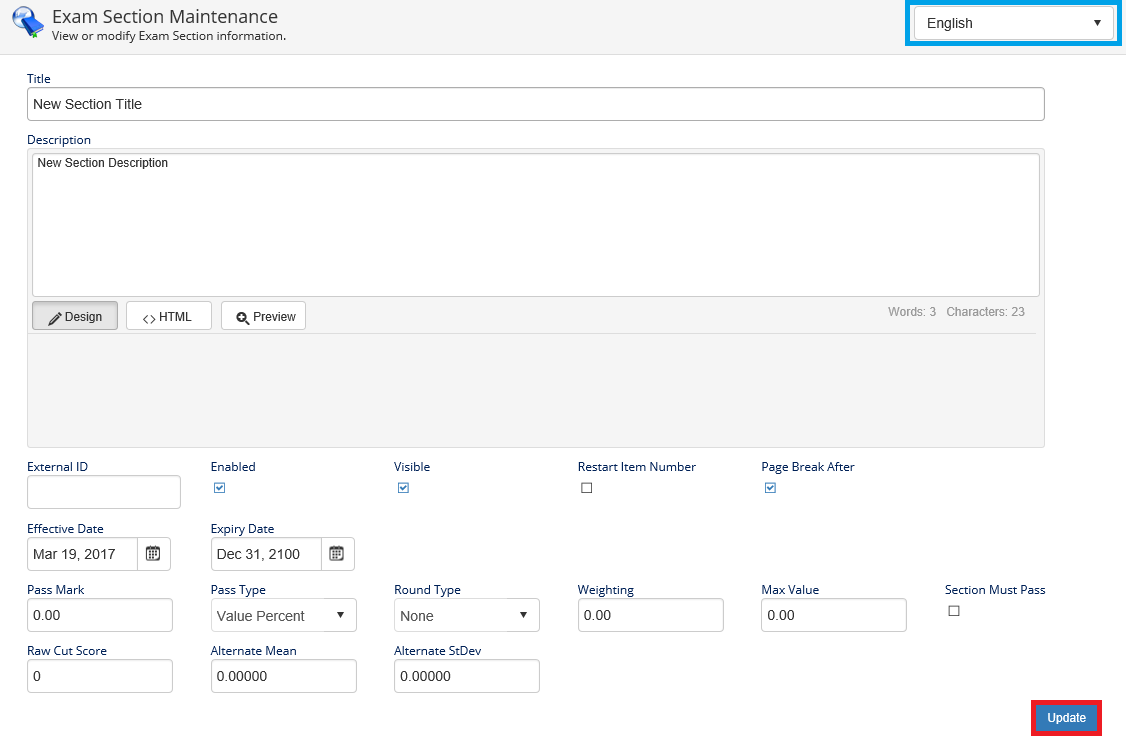Switch editor to HTML view
The height and width of the screenshot is (745, 1126).
pyautogui.click(x=168, y=316)
